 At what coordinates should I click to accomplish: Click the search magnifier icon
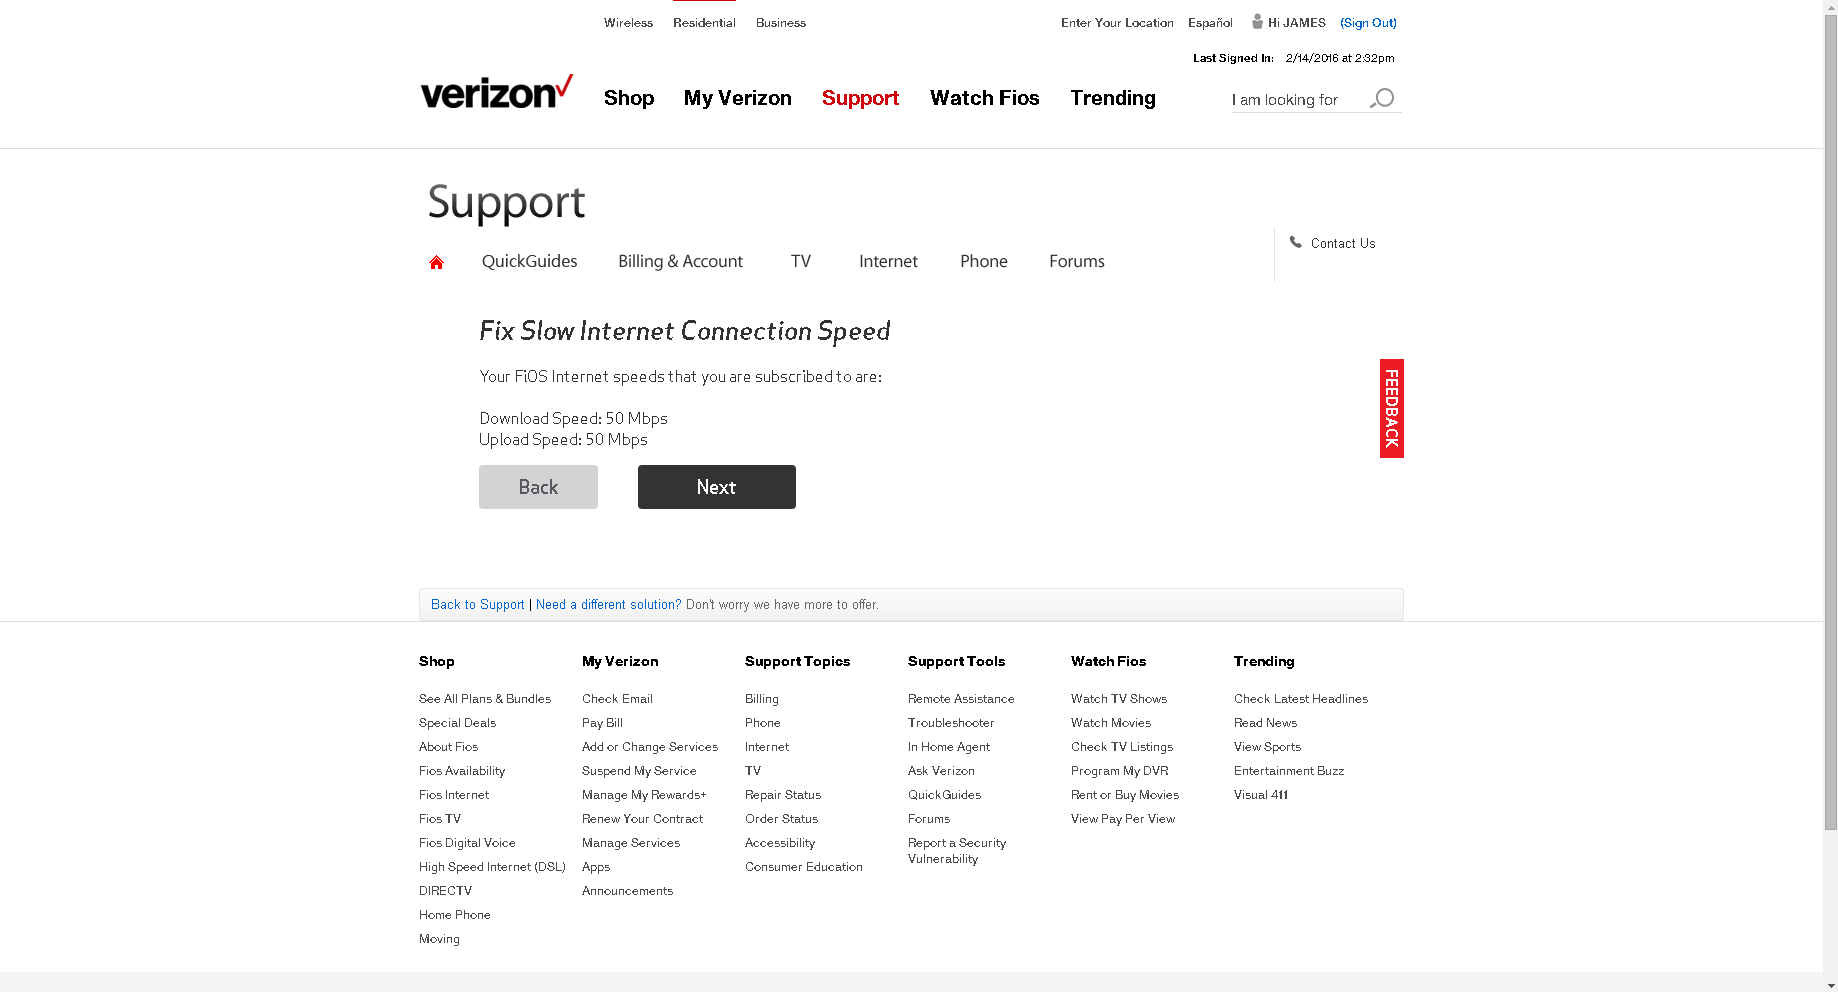click(1382, 98)
